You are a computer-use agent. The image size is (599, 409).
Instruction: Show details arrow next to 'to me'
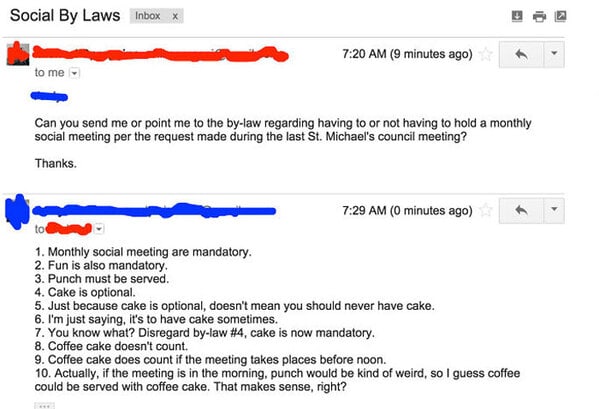click(74, 73)
